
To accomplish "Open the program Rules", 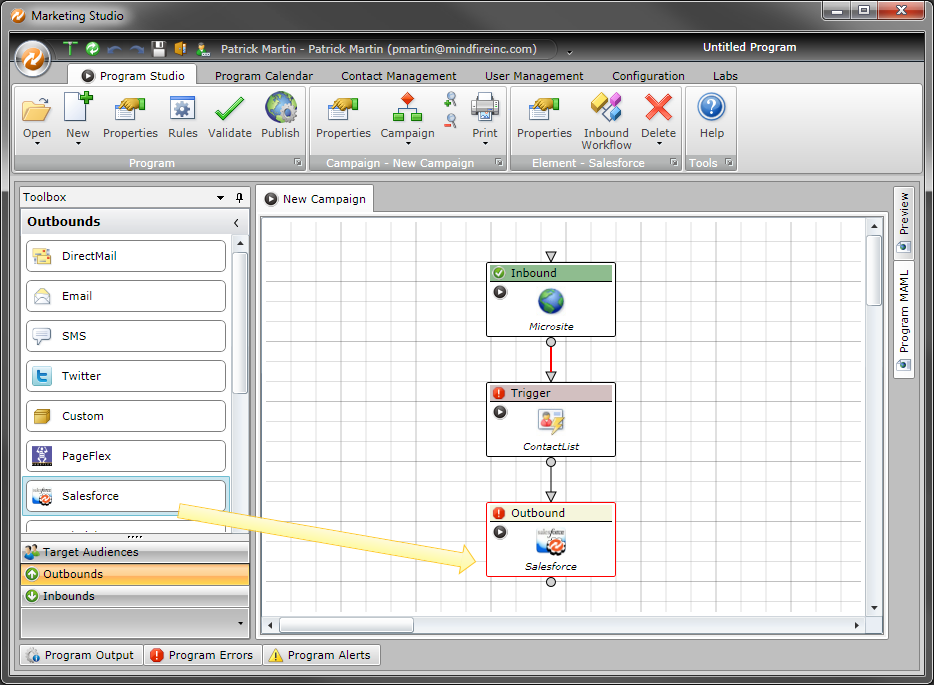I will click(x=182, y=118).
